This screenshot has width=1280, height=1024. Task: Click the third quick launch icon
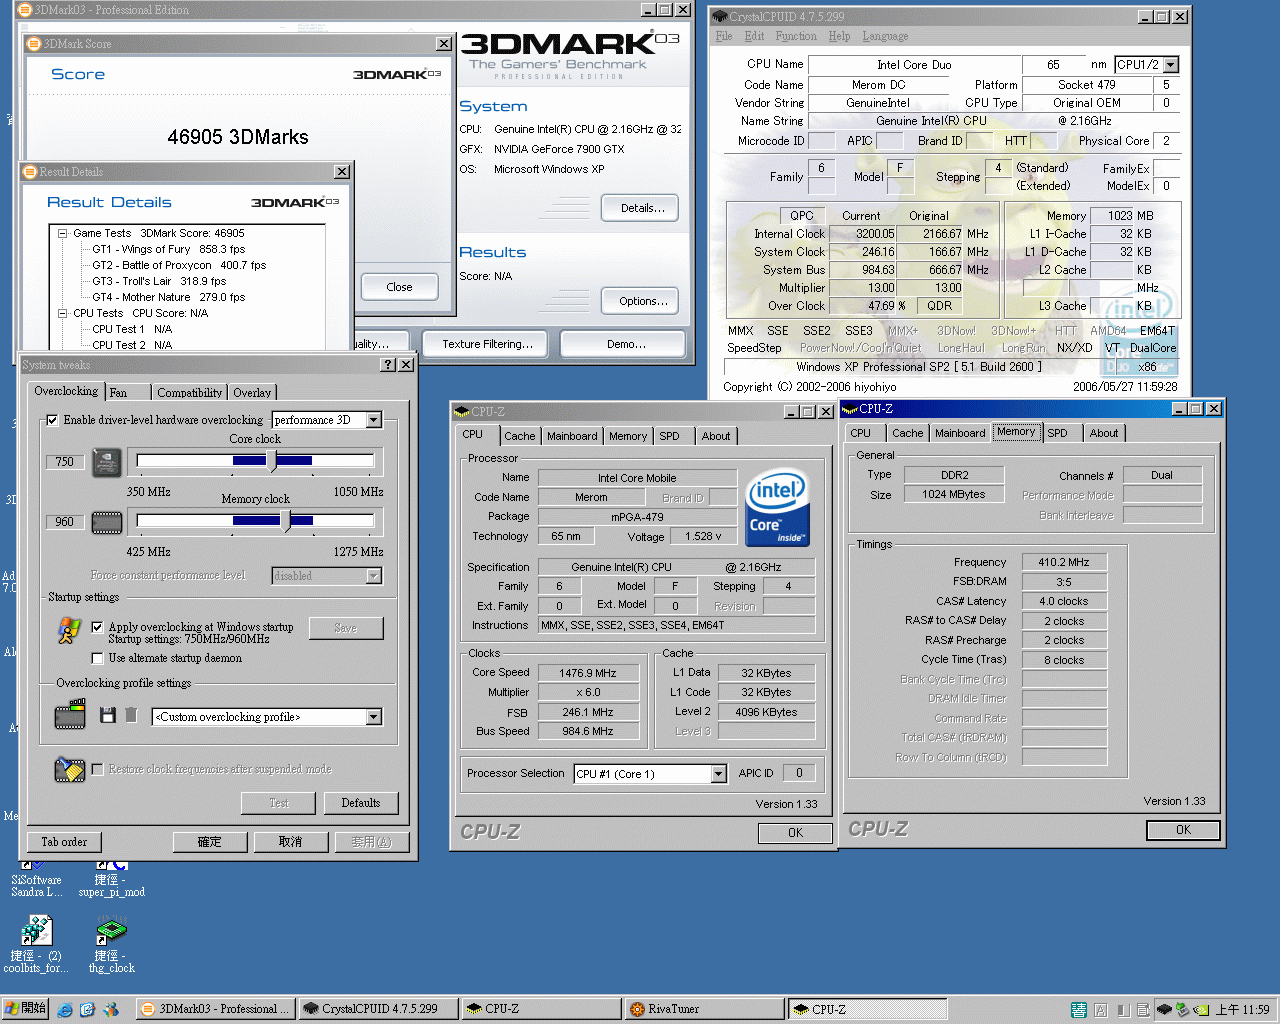click(110, 1009)
